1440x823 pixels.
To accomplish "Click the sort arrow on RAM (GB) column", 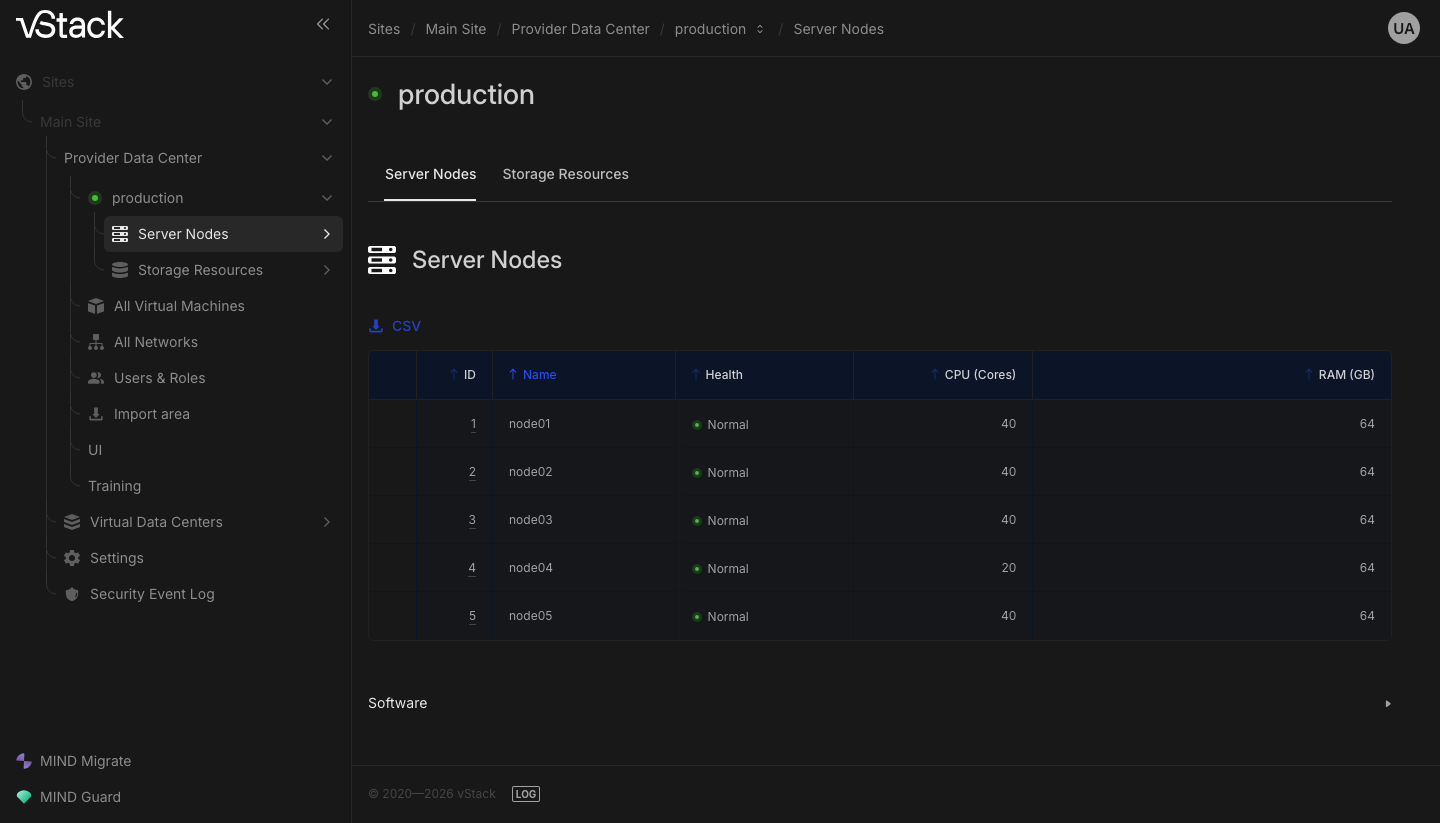I will (1309, 375).
